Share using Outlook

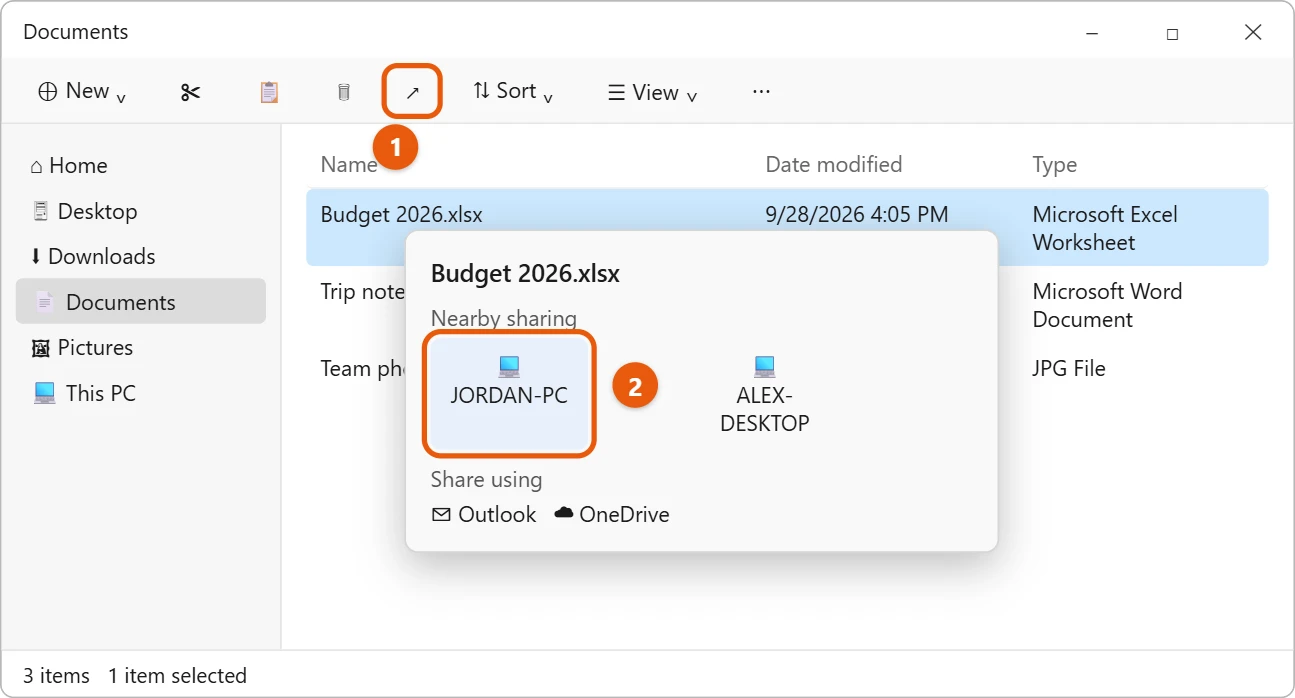pyautogui.click(x=484, y=515)
